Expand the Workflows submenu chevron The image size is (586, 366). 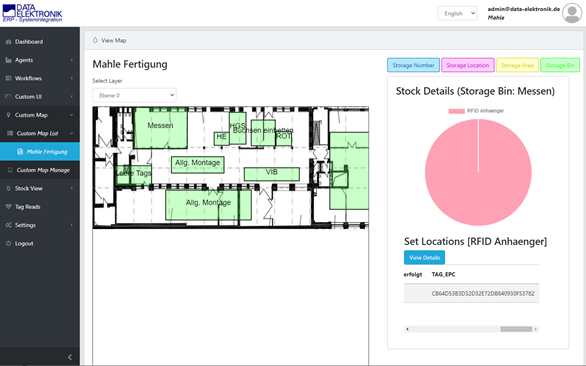[x=71, y=79]
